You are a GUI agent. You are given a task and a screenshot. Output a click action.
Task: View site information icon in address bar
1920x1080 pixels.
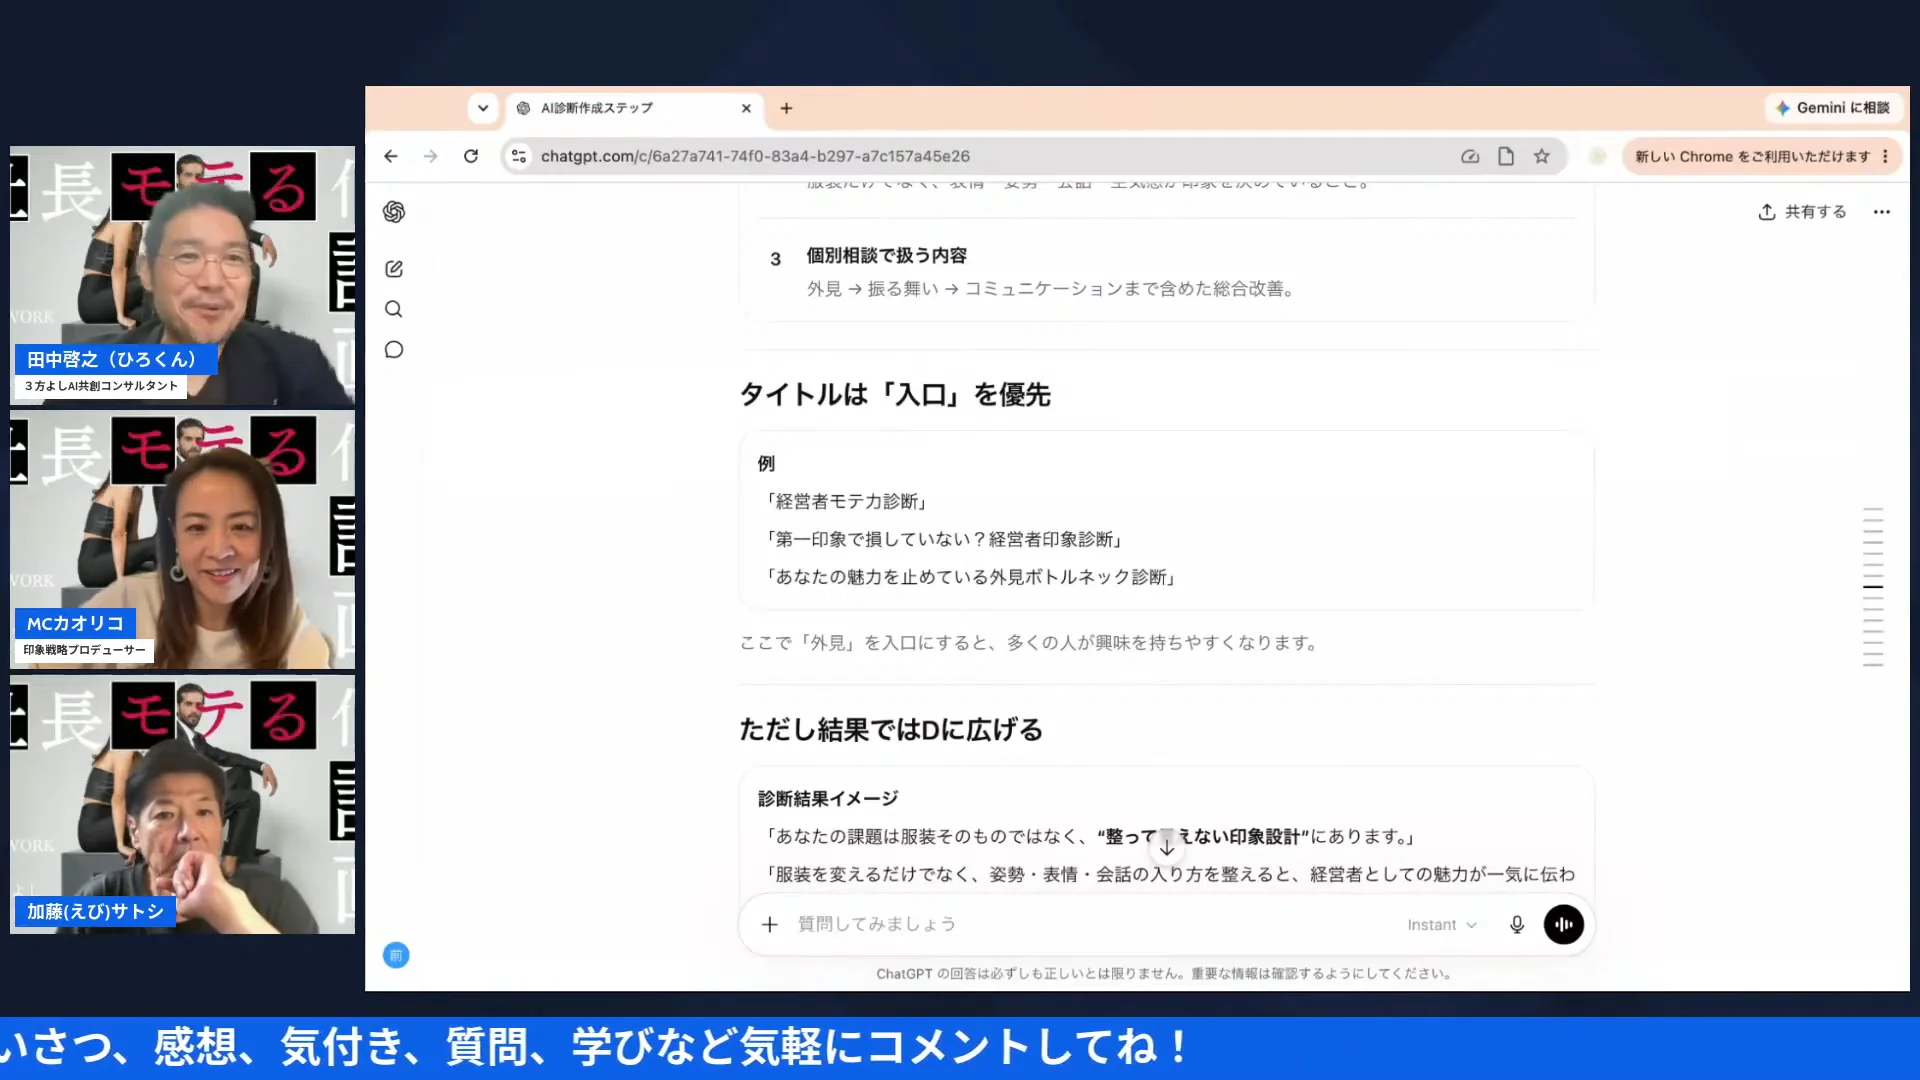[x=519, y=156]
